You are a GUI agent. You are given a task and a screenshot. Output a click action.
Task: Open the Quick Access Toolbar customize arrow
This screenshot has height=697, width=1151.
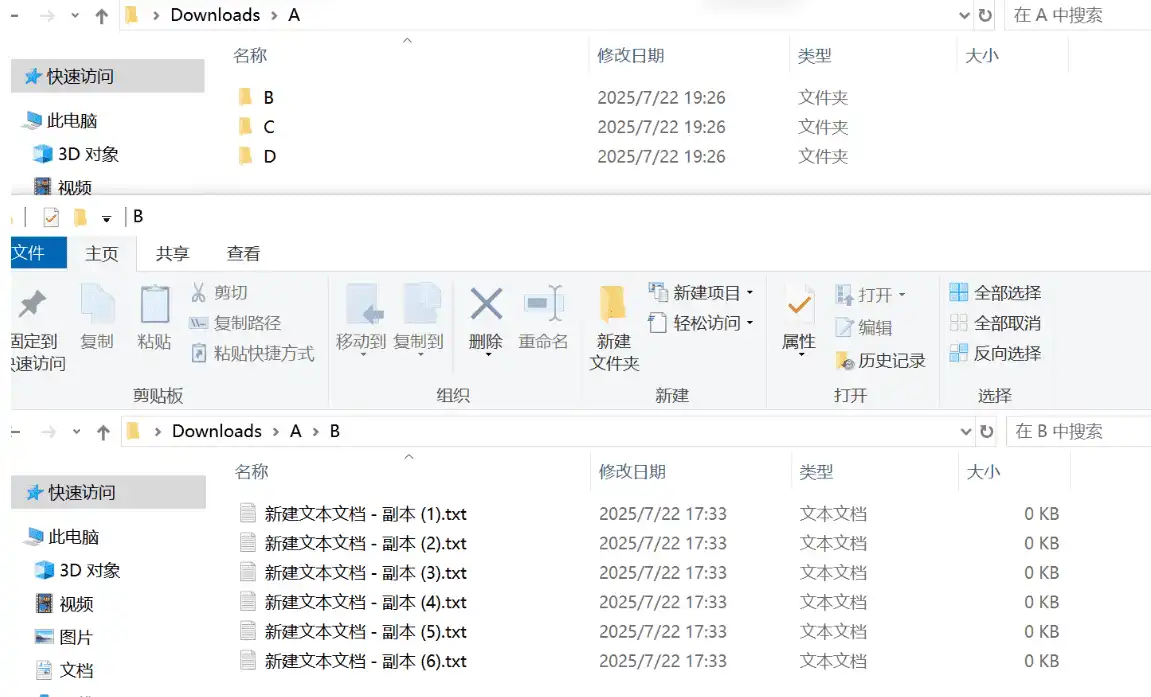coord(106,219)
